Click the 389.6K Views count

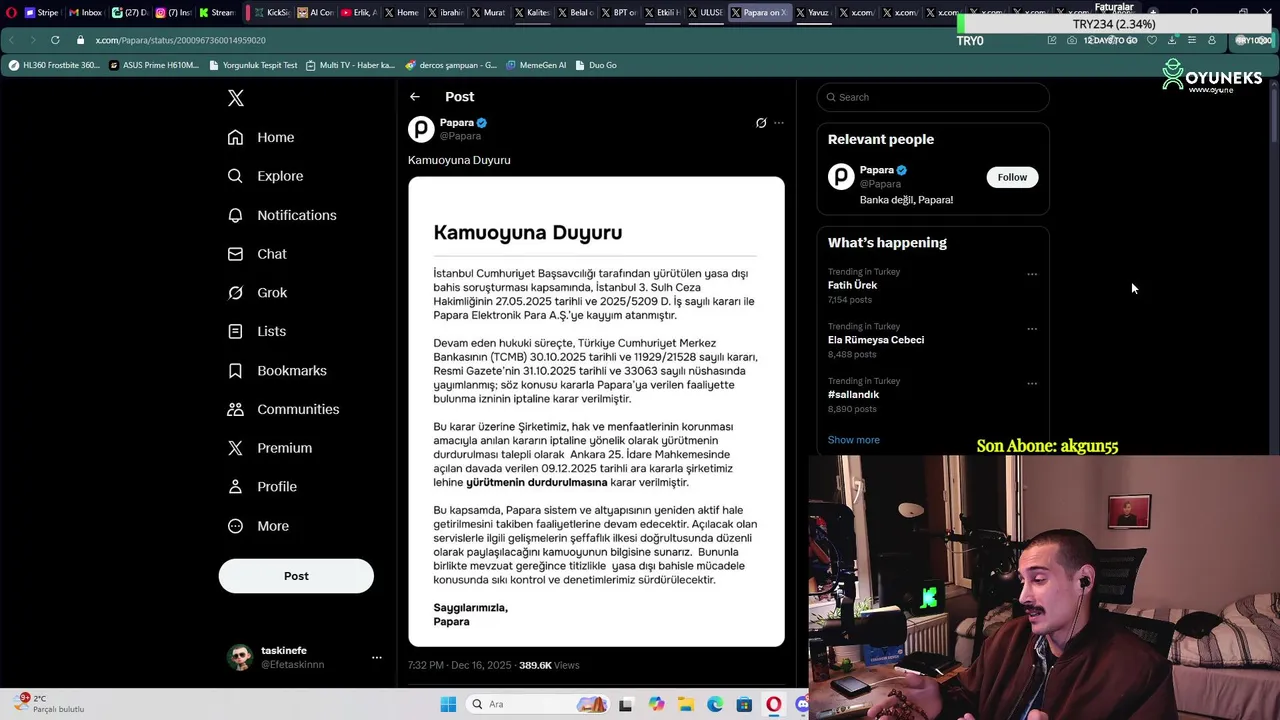[549, 665]
